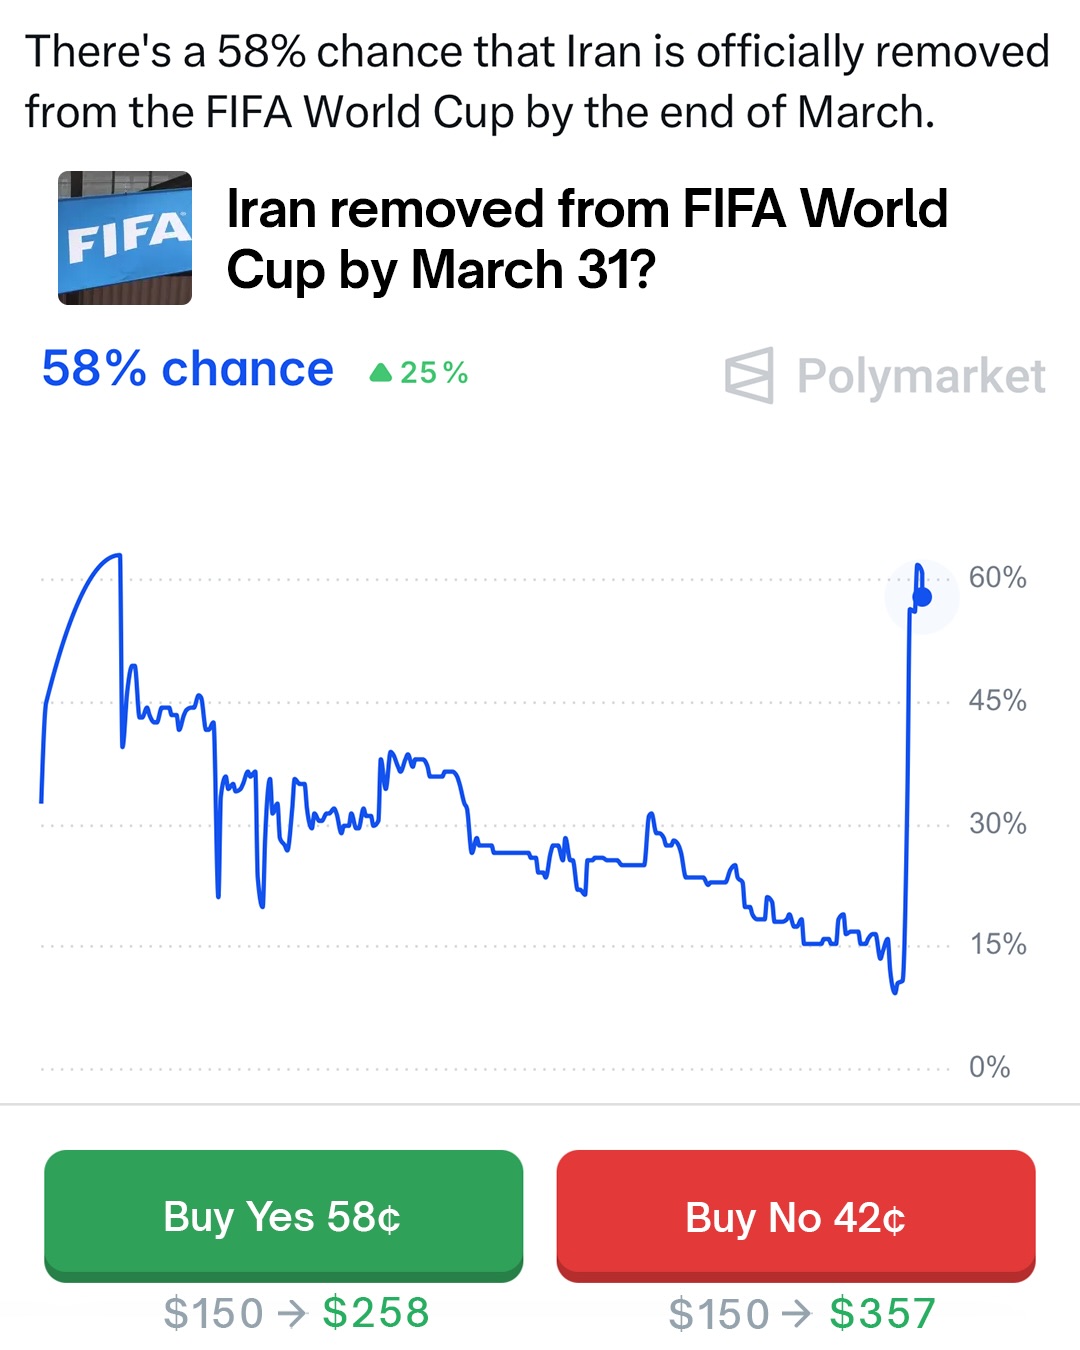
Task: Click the Polymarket logo icon
Action: pyautogui.click(x=749, y=376)
